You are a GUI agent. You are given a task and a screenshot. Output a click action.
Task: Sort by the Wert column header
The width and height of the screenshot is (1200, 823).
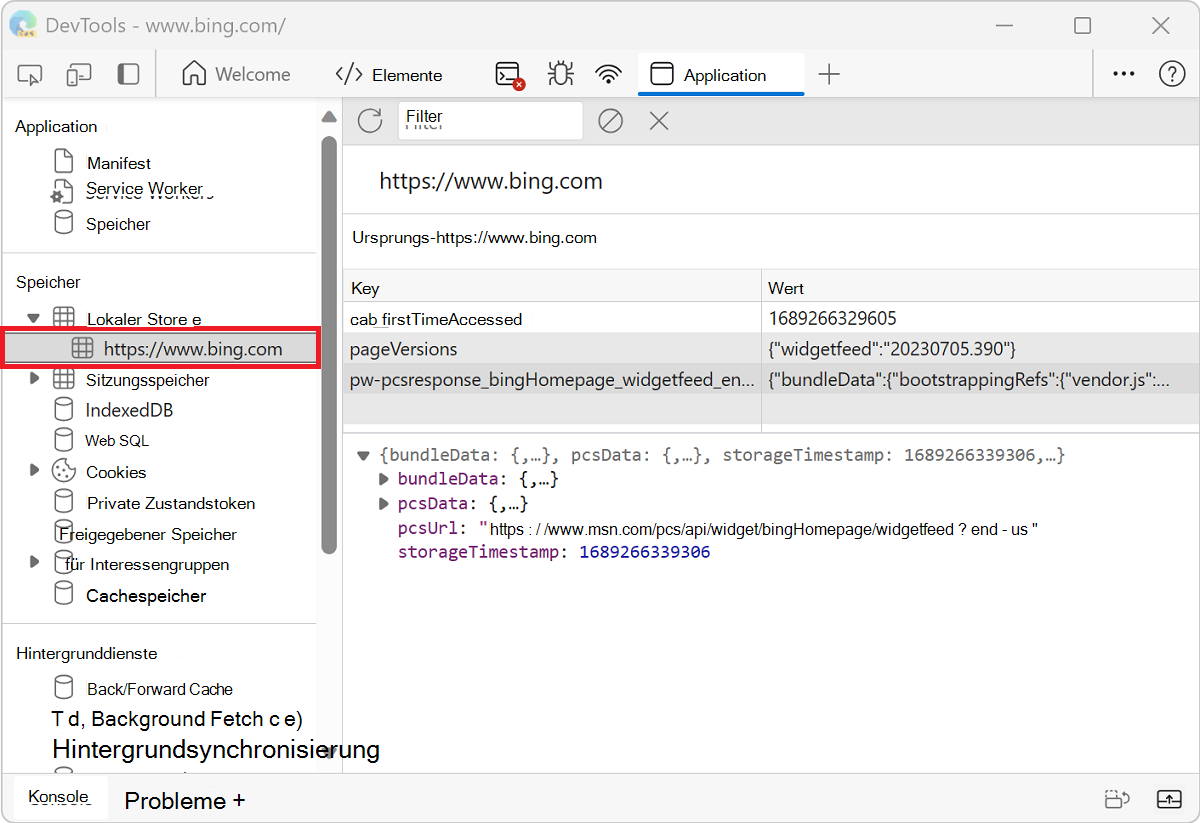pos(980,287)
